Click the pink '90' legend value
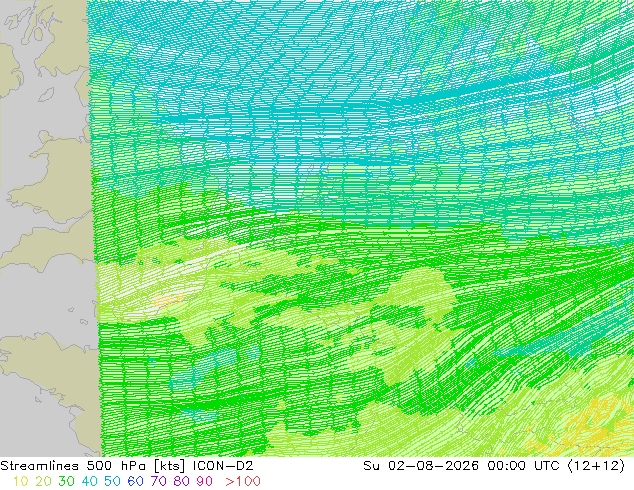634x490 pixels. pyautogui.click(x=205, y=482)
